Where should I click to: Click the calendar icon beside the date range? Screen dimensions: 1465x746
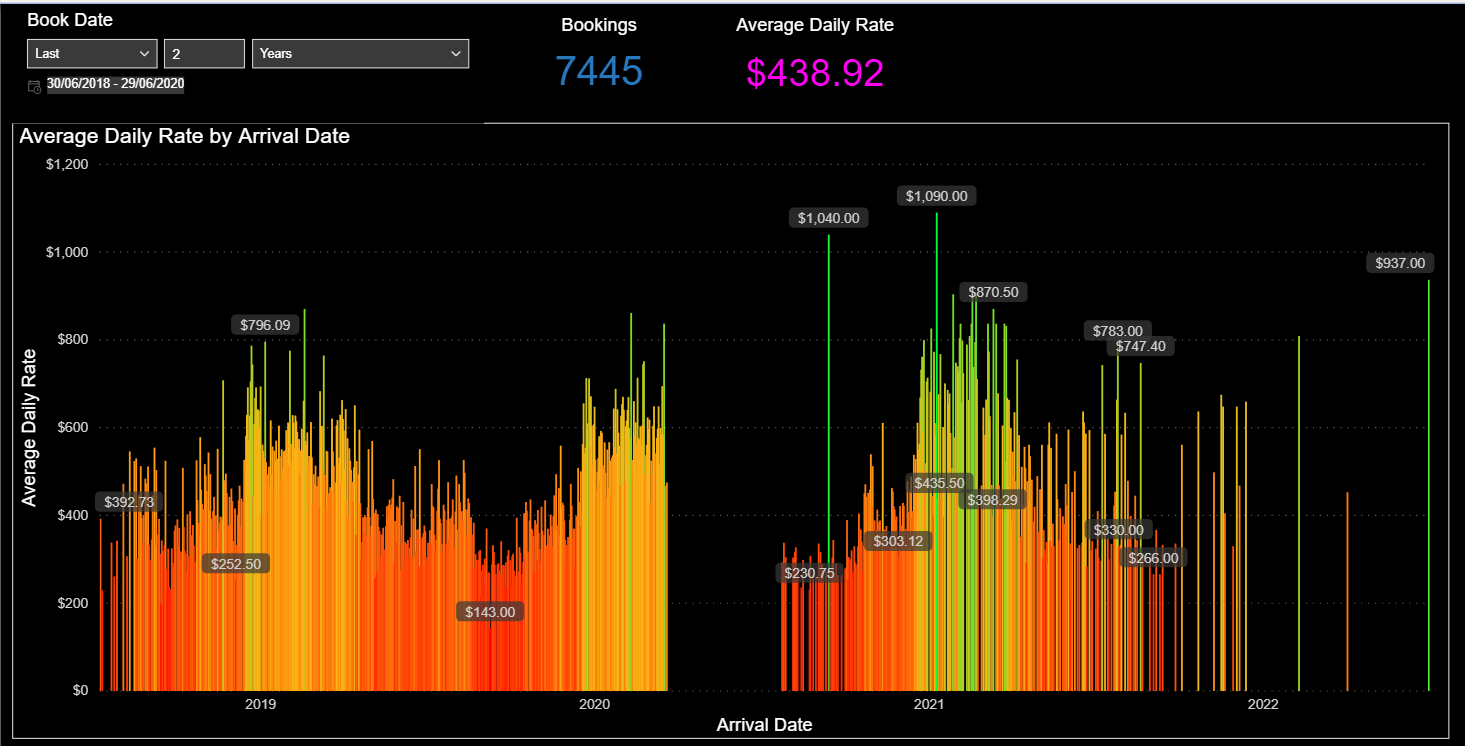[34, 86]
